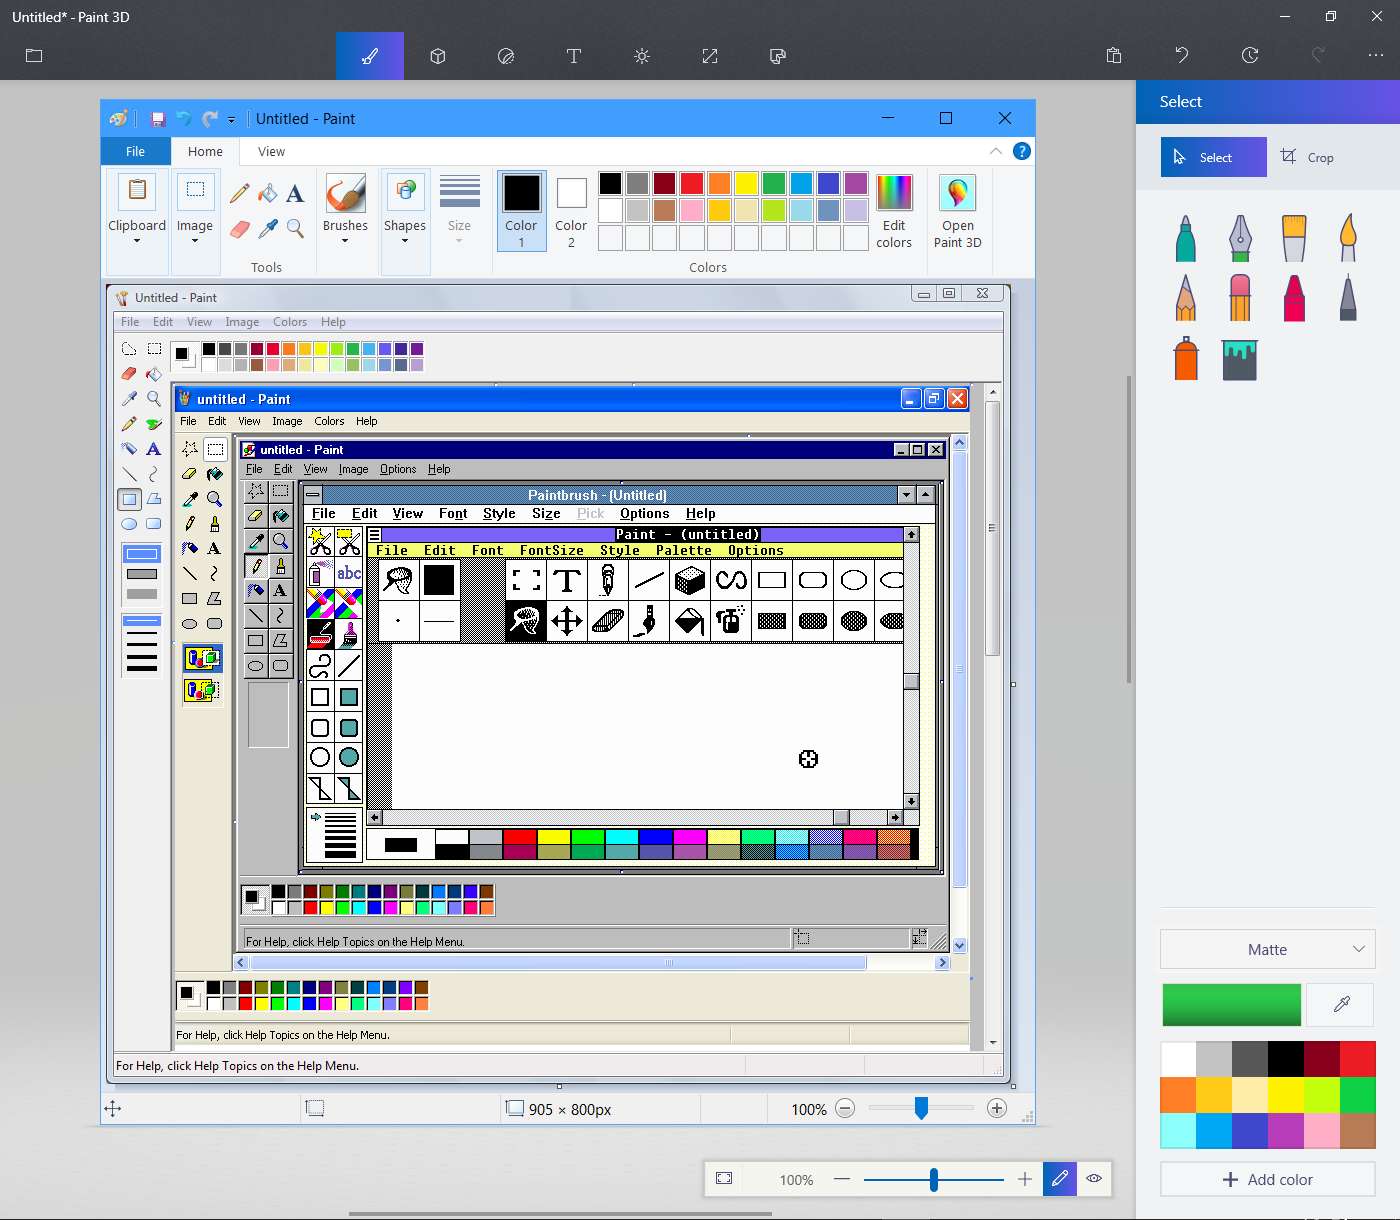
Task: Select the Text tool in Paint 3D toolbar
Action: (x=574, y=56)
